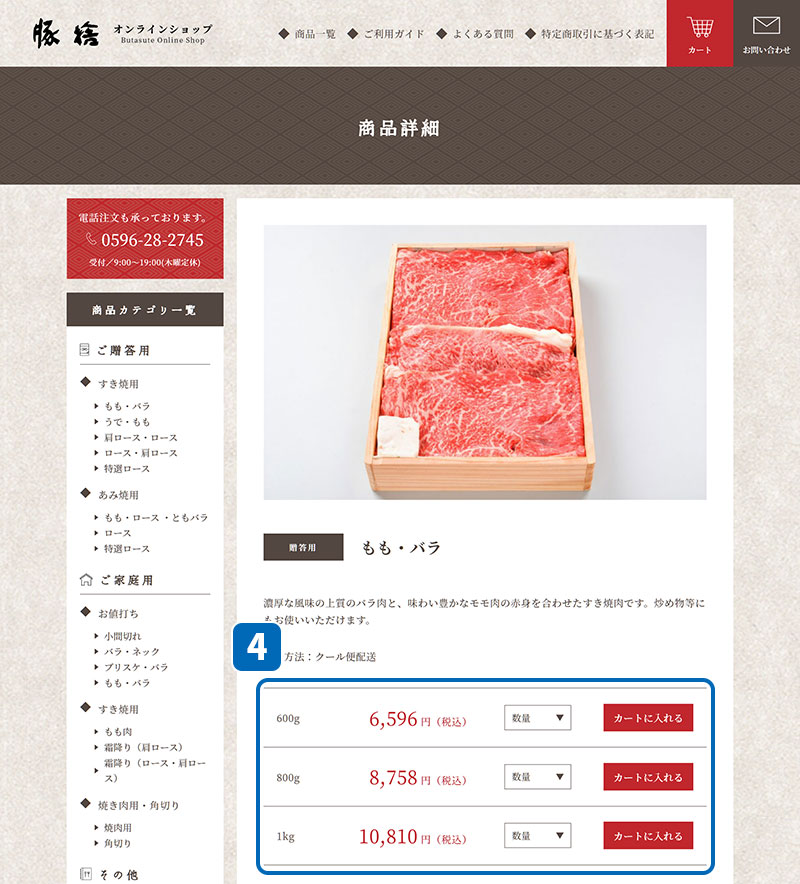Click the phone icon beside 0596-28-2745
Image resolution: width=800 pixels, height=884 pixels.
(x=91, y=240)
